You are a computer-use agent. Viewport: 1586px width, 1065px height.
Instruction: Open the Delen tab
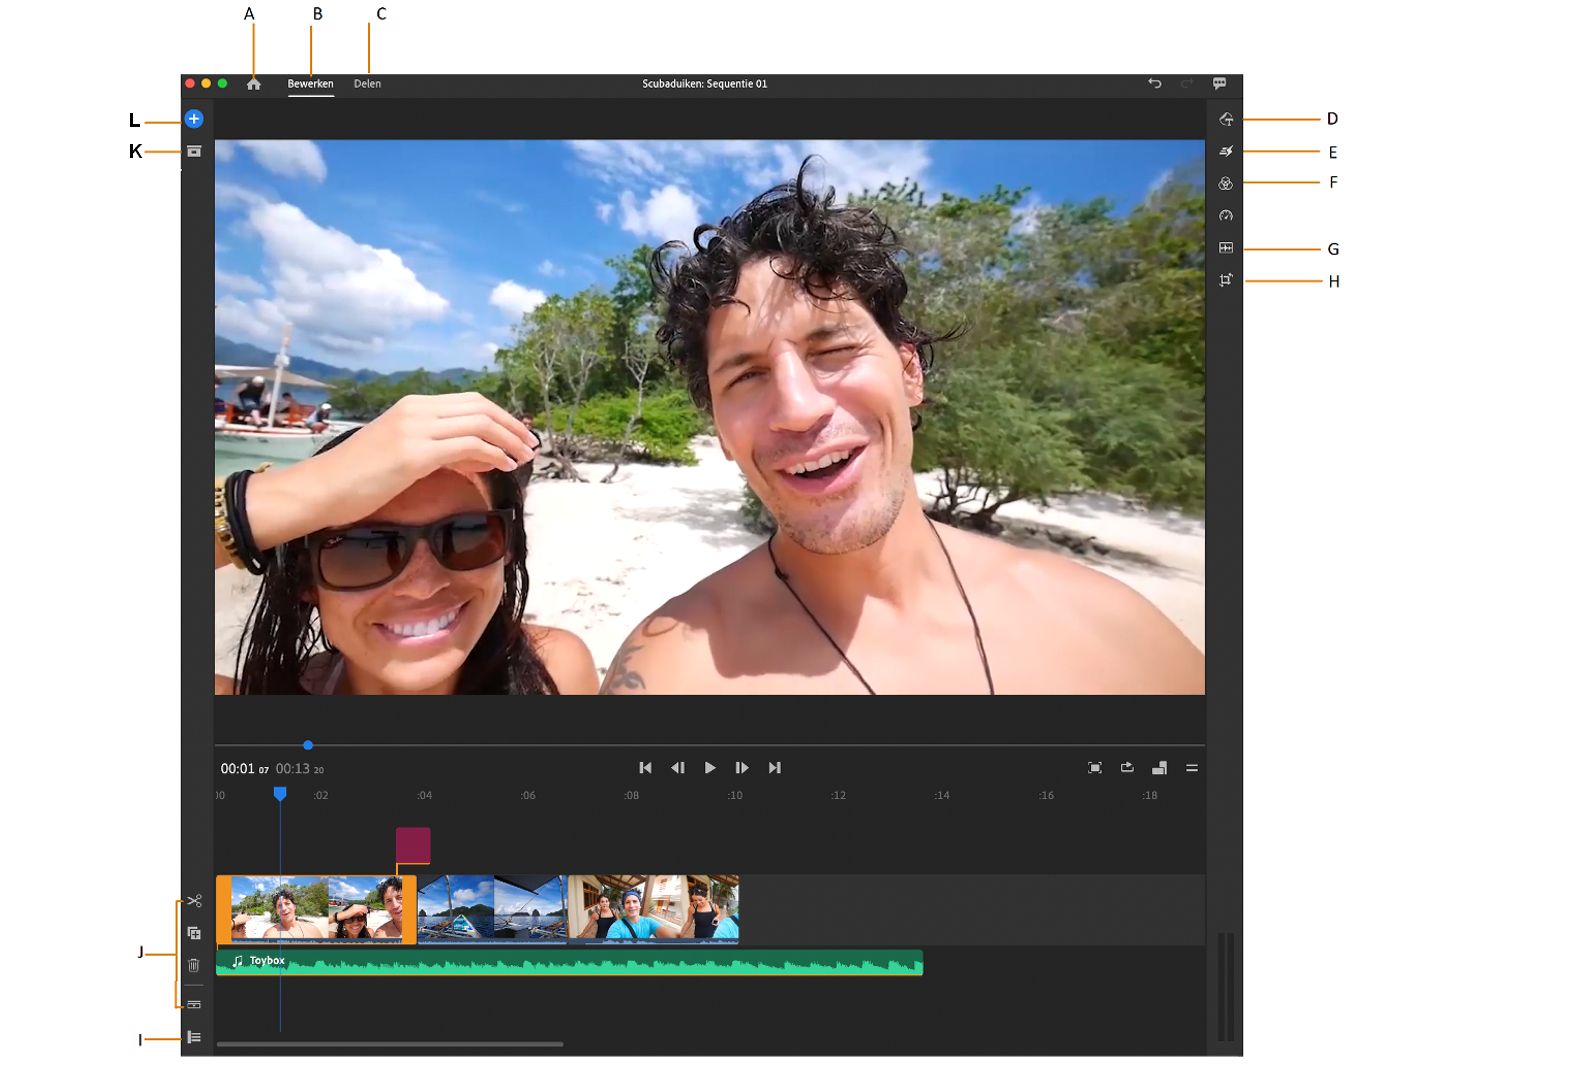(x=367, y=84)
